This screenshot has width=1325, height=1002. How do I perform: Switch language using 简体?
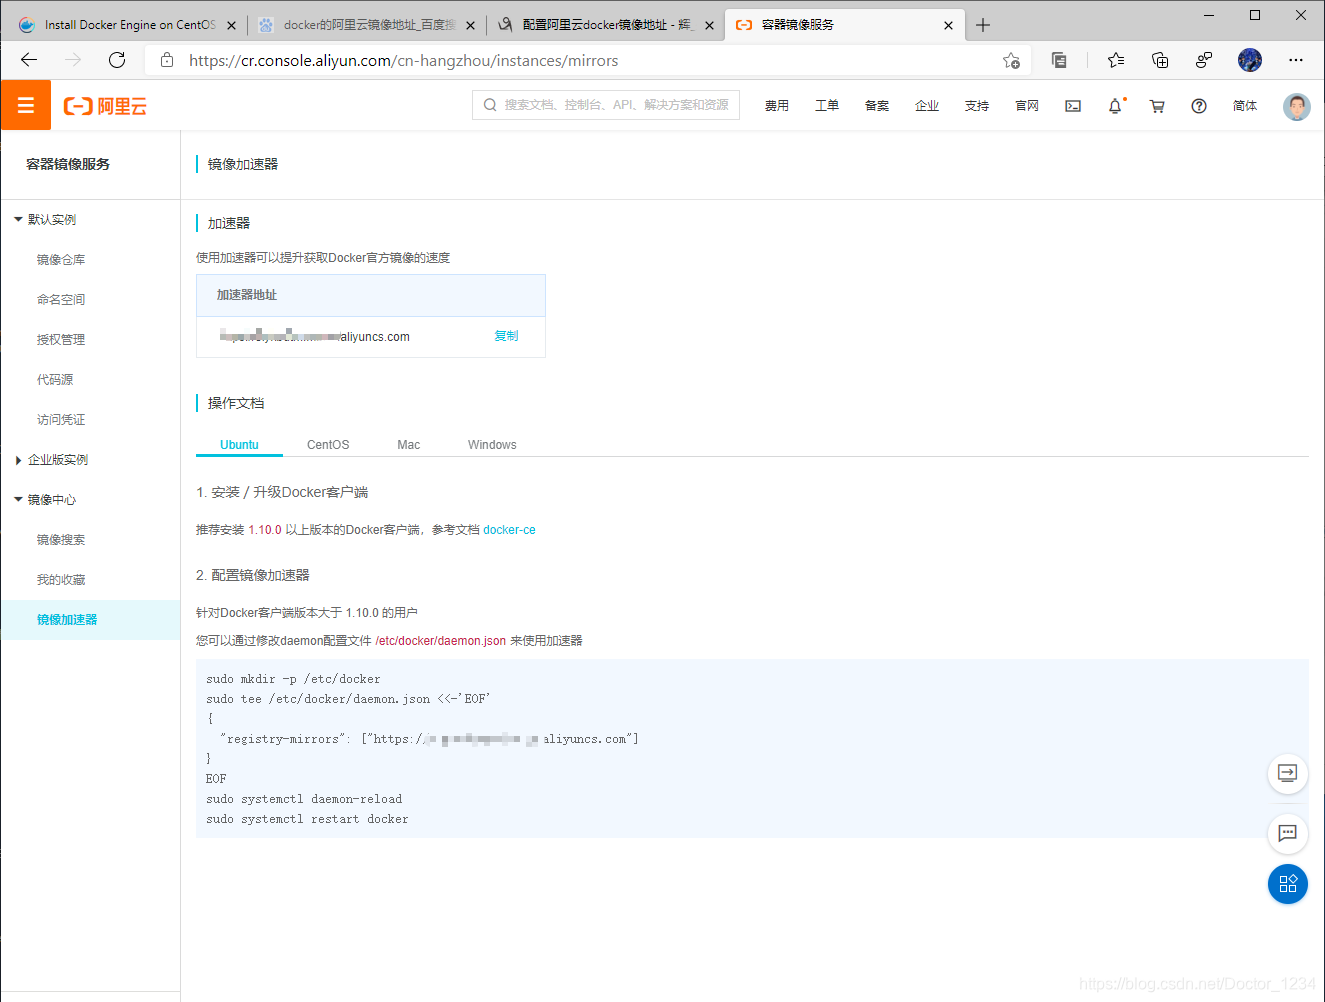[x=1245, y=106]
